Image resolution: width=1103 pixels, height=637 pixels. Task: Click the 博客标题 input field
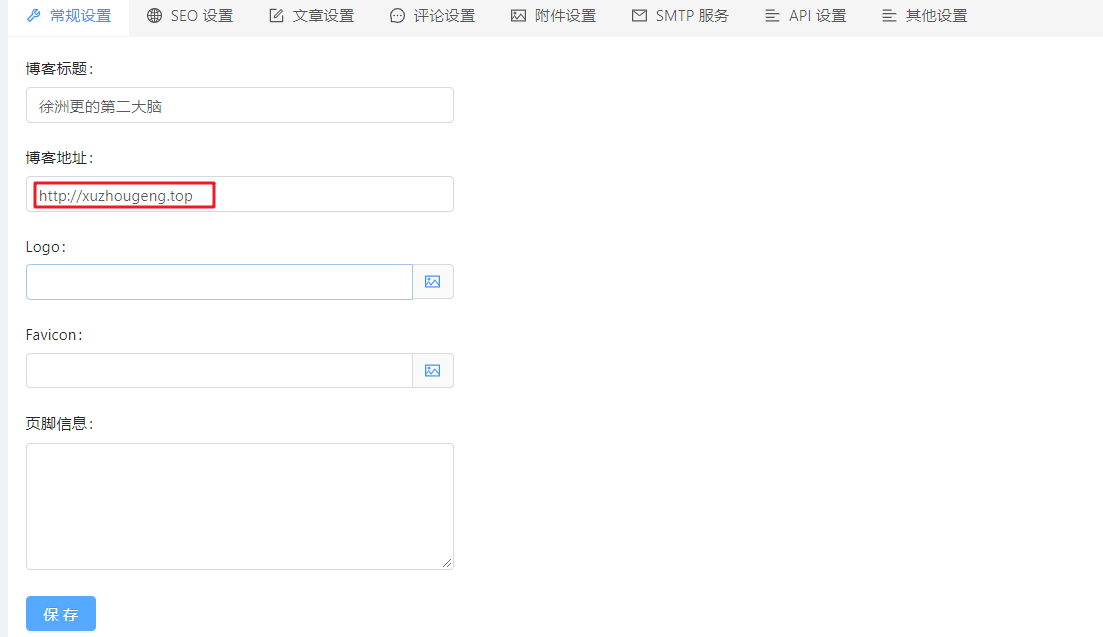pyautogui.click(x=240, y=105)
